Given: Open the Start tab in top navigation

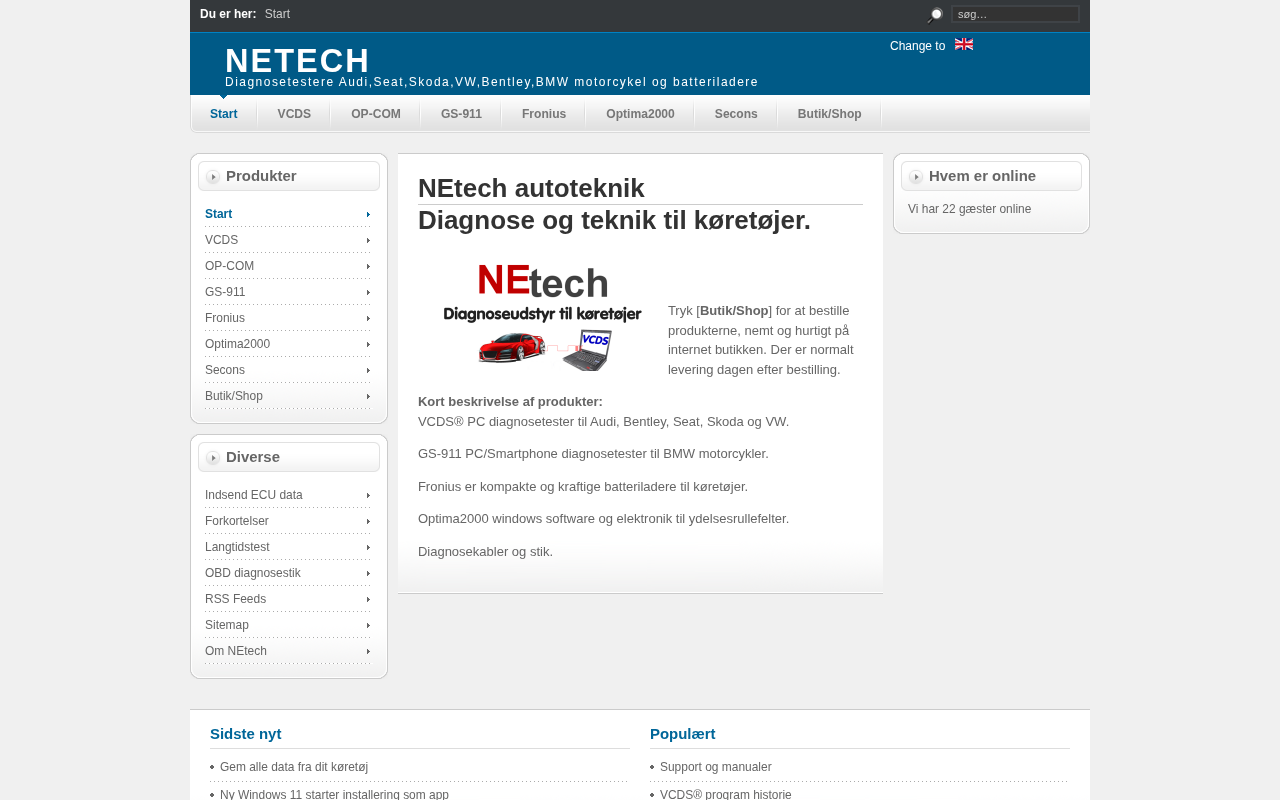Looking at the screenshot, I should click(x=224, y=114).
